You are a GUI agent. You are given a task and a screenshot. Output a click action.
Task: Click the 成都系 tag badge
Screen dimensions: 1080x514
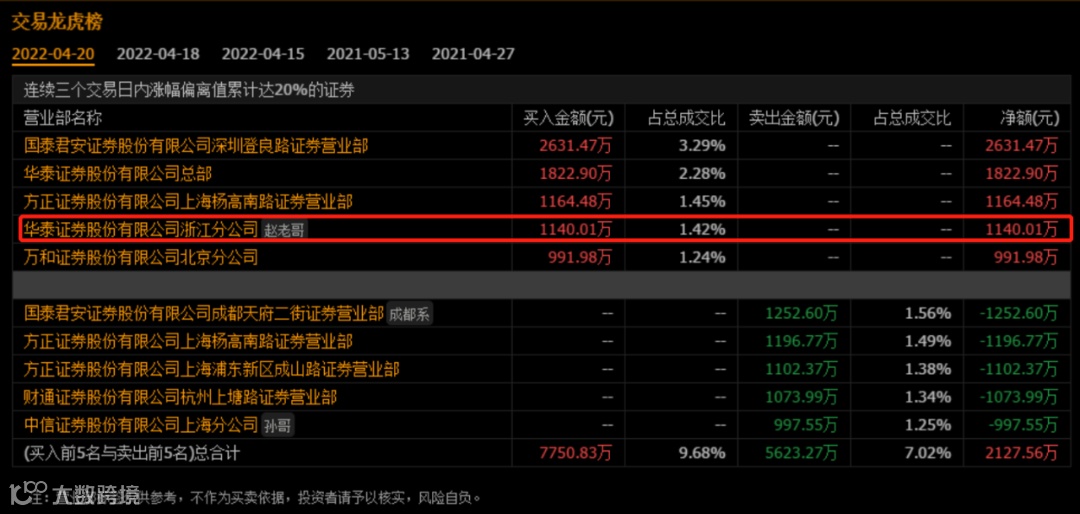(410, 315)
